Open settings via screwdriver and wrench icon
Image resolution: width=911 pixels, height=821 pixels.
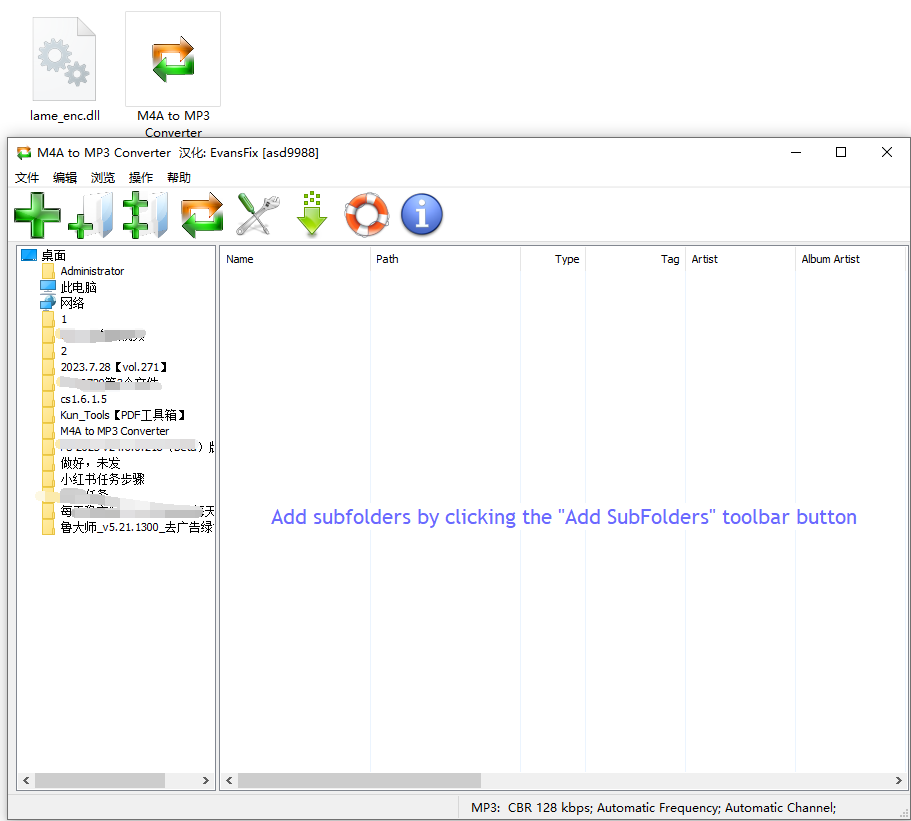click(258, 215)
